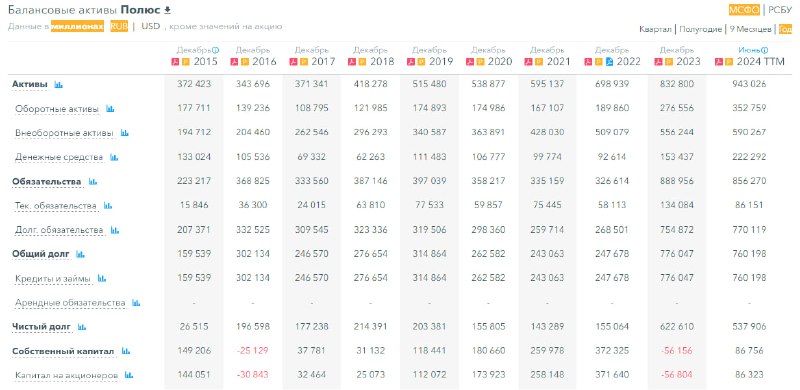Open chart icon next to Активы
Image resolution: width=800 pixels, height=390 pixels.
[x=58, y=84]
